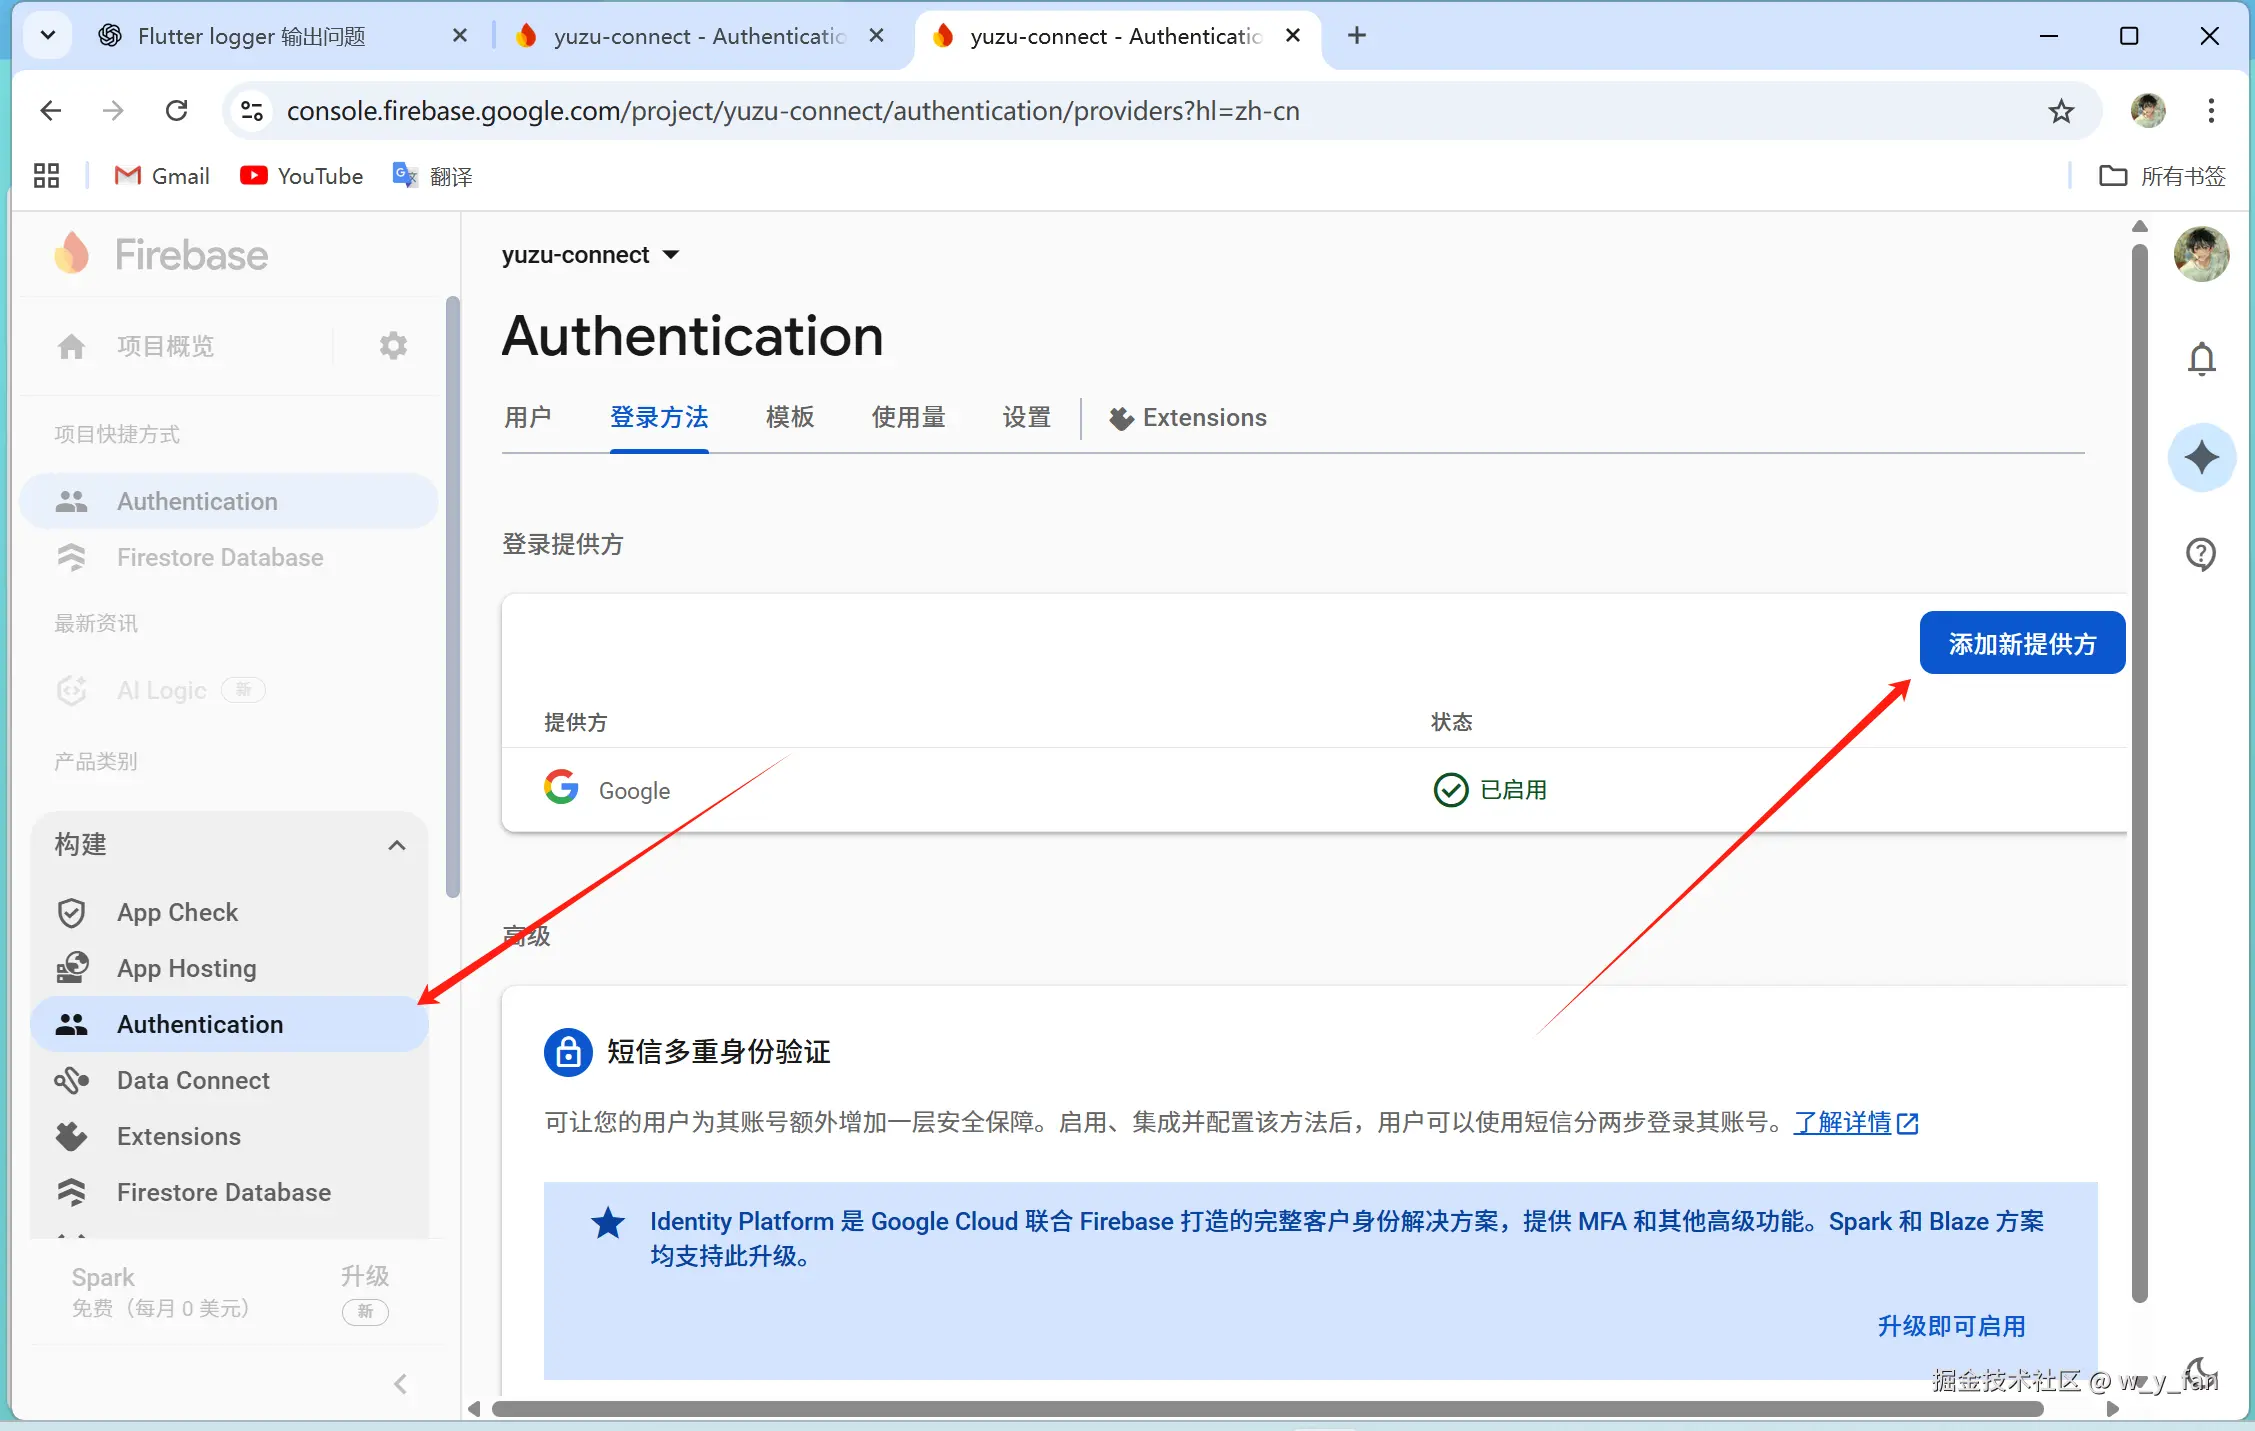
Task: Open the help question mark icon
Action: (x=2201, y=554)
